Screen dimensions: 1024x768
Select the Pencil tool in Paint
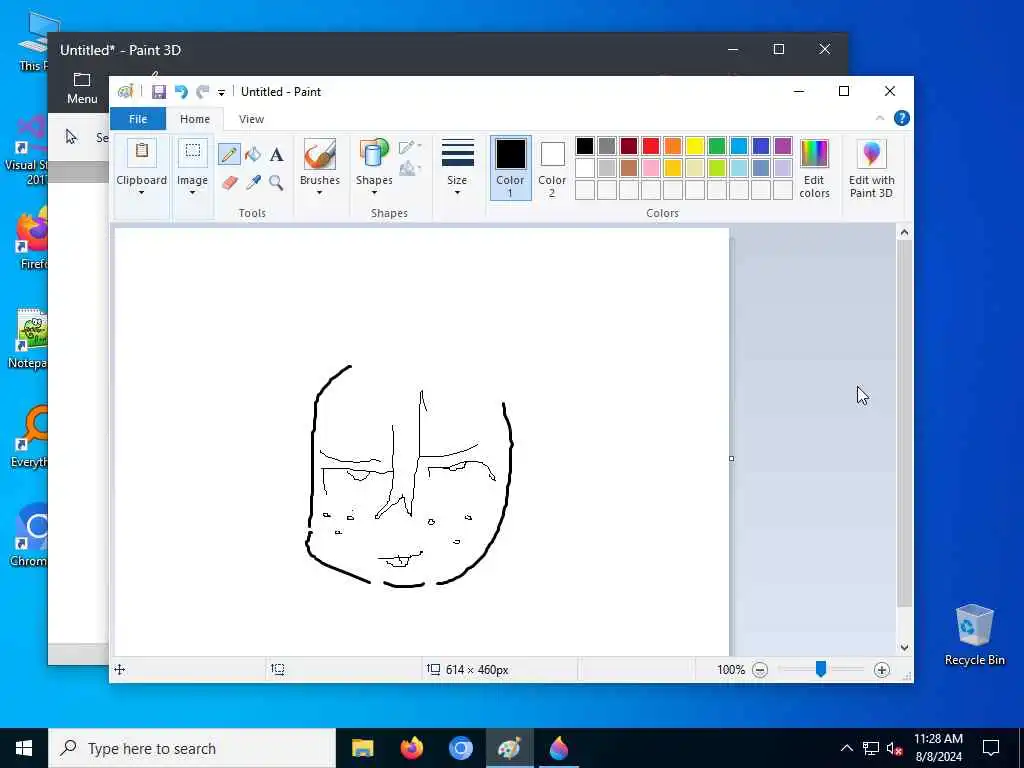click(229, 155)
